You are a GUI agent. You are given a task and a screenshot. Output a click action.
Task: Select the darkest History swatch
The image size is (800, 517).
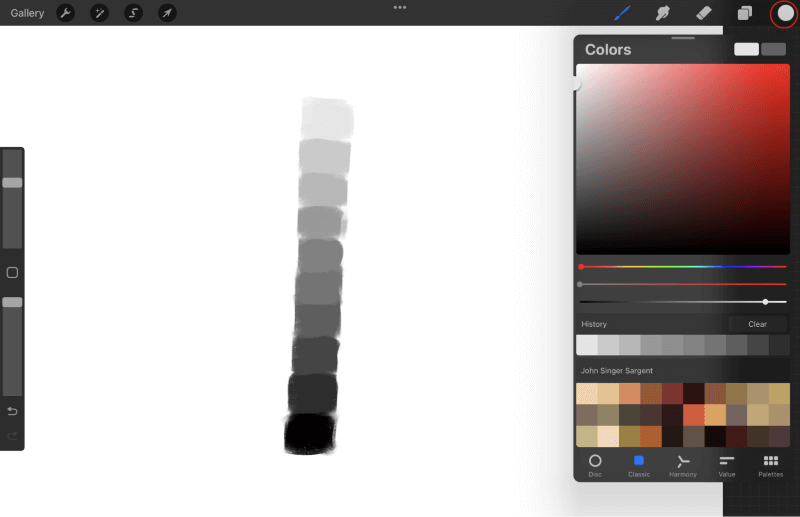[779, 345]
